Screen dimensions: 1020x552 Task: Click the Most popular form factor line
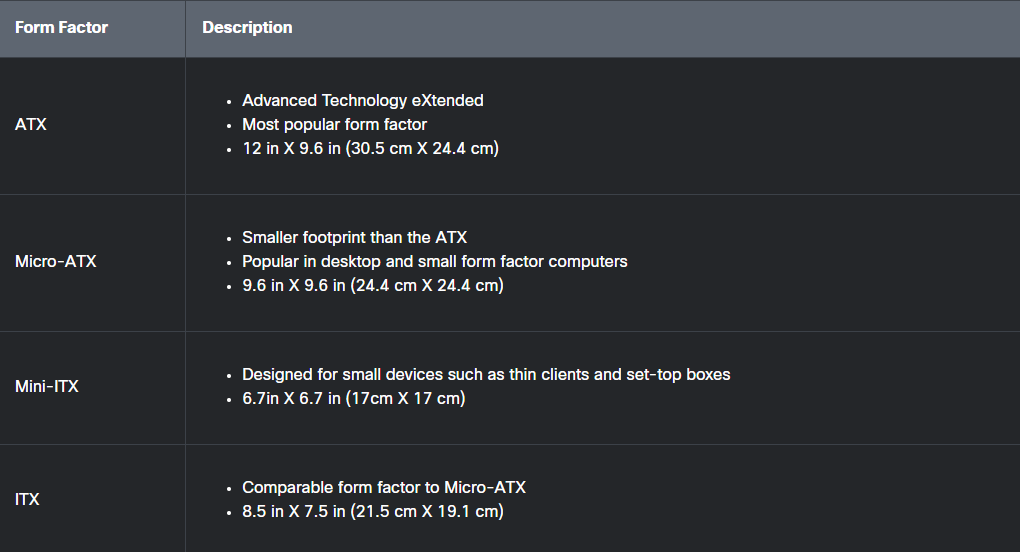(334, 125)
